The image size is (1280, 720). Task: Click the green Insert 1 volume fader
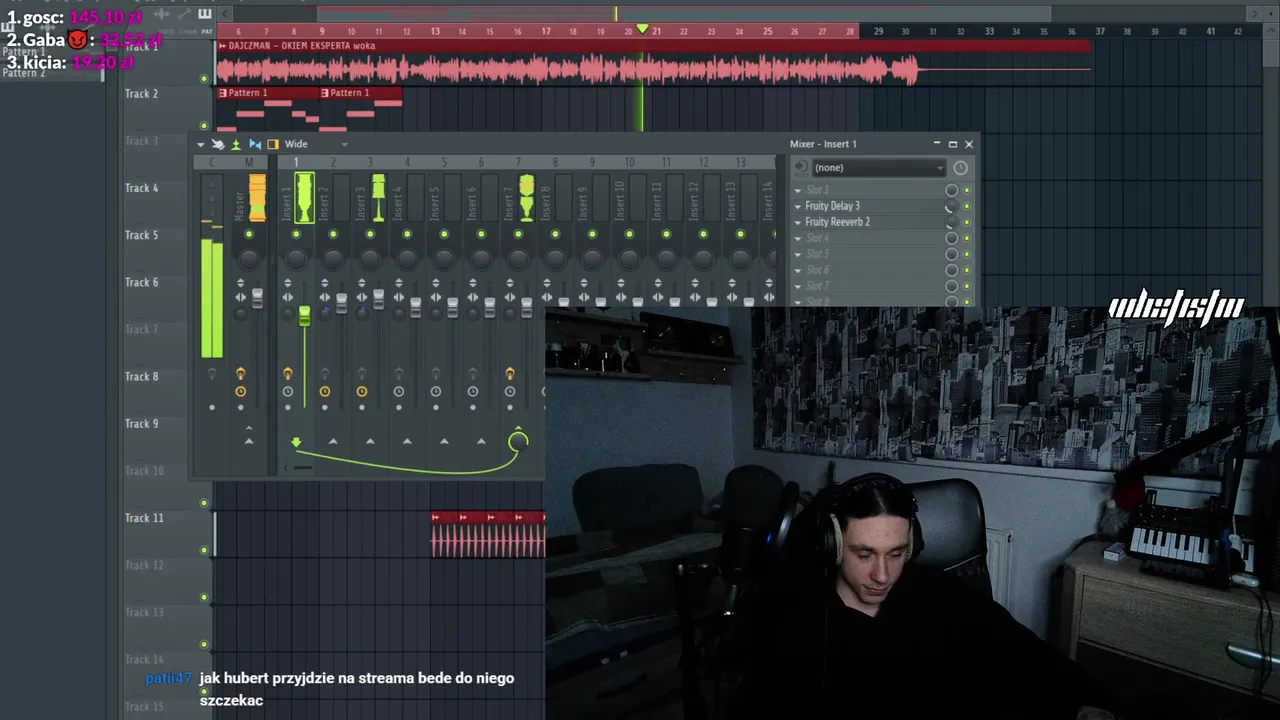(x=305, y=316)
